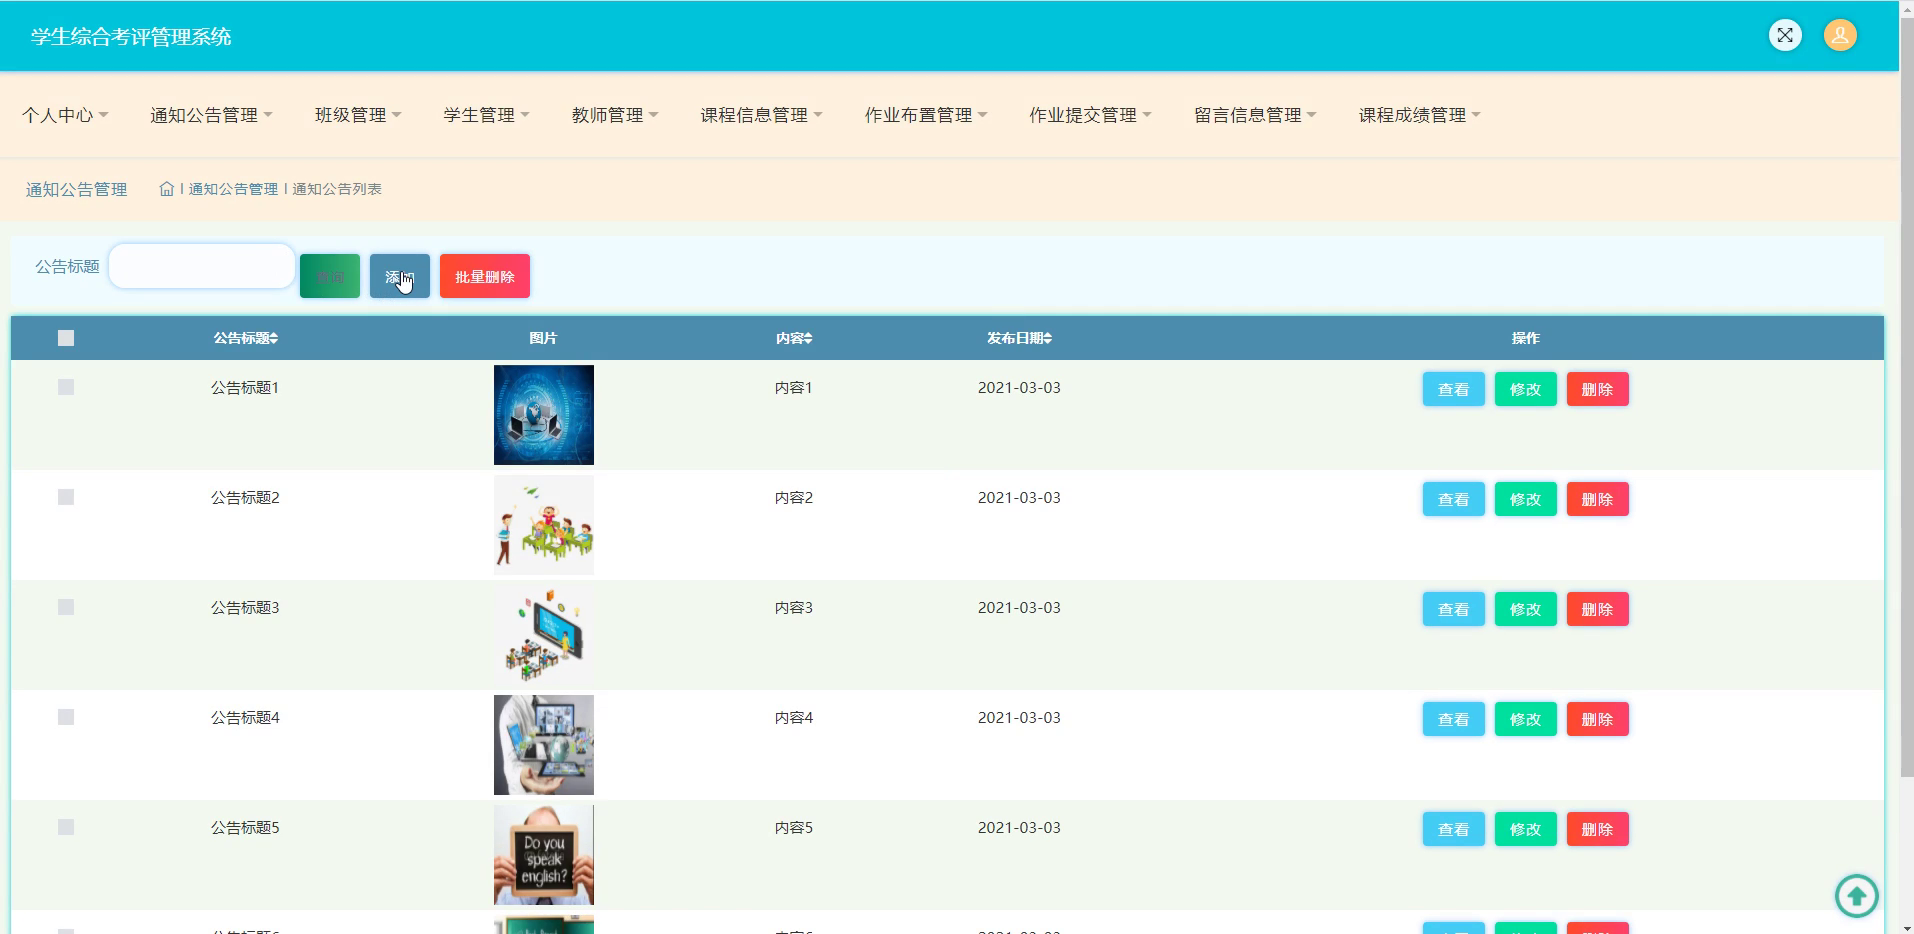This screenshot has width=1914, height=934.
Task: Click the home icon in breadcrumb
Action: [x=167, y=189]
